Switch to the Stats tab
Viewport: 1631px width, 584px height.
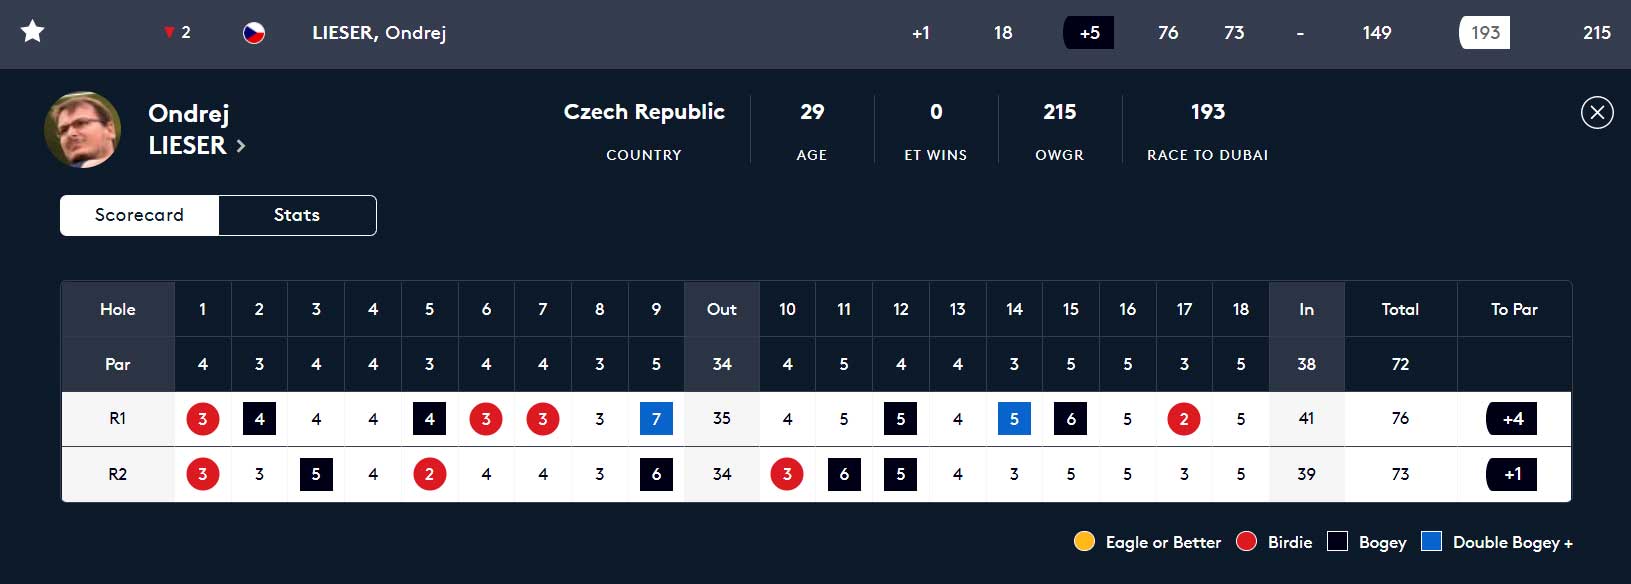pyautogui.click(x=297, y=215)
